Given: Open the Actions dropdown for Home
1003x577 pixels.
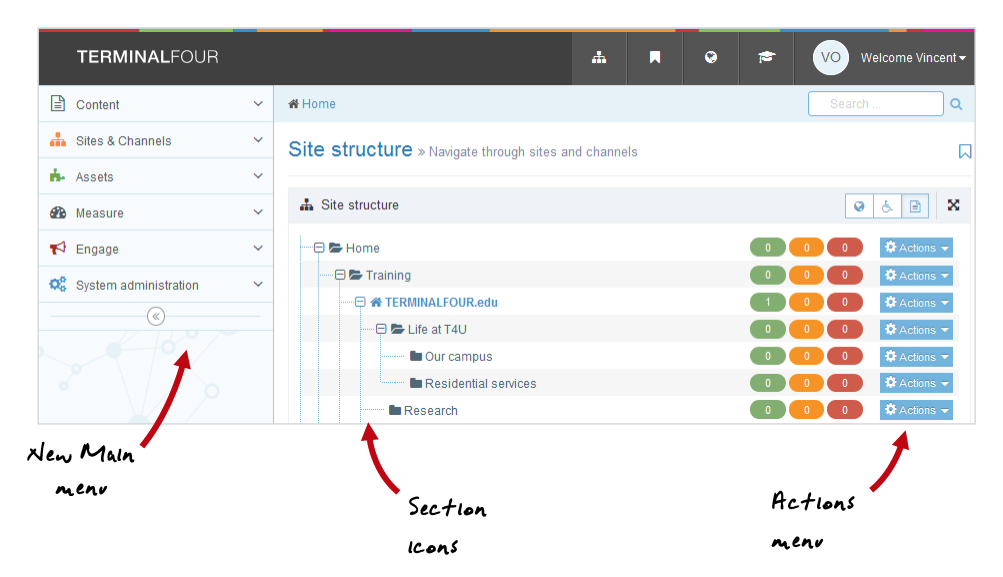Looking at the screenshot, I should [916, 248].
